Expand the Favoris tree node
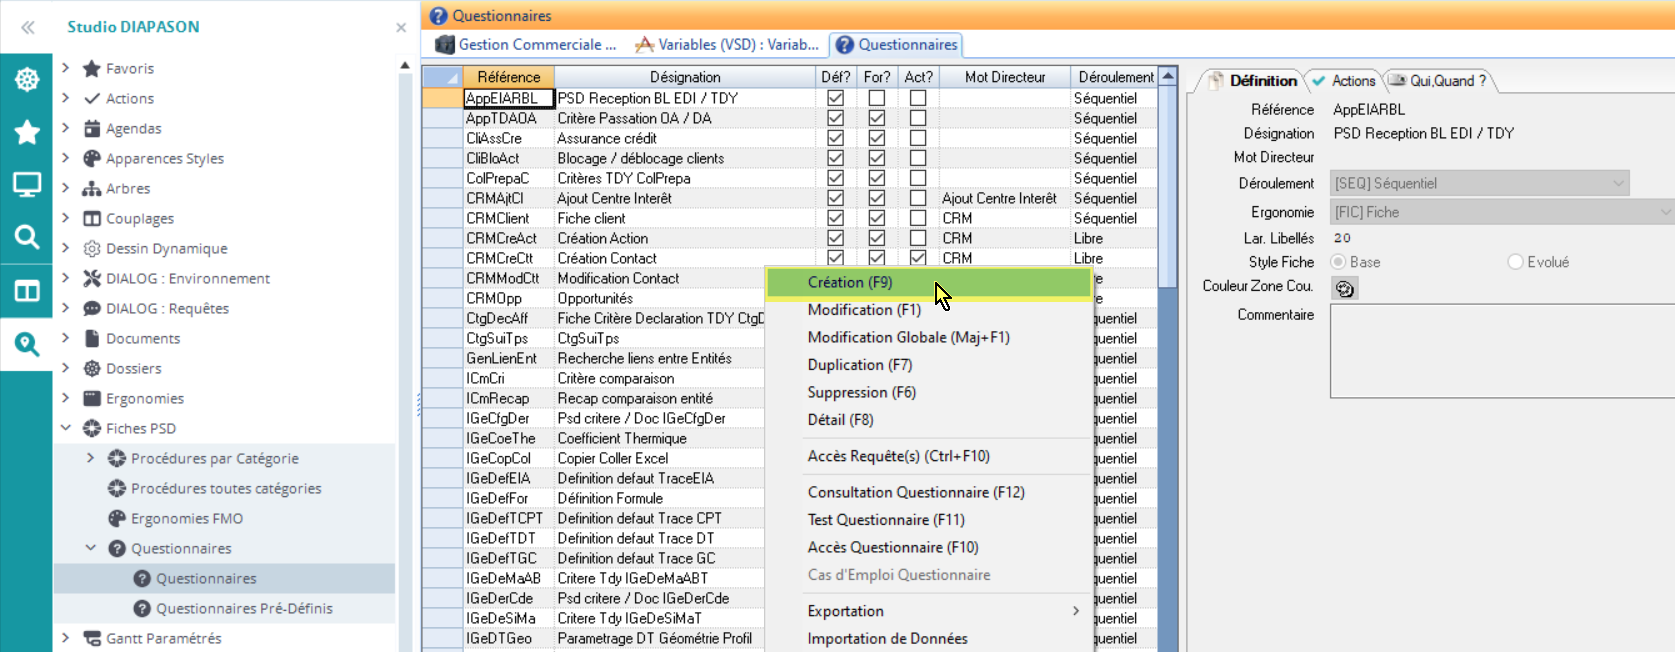Image resolution: width=1675 pixels, height=652 pixels. click(66, 68)
